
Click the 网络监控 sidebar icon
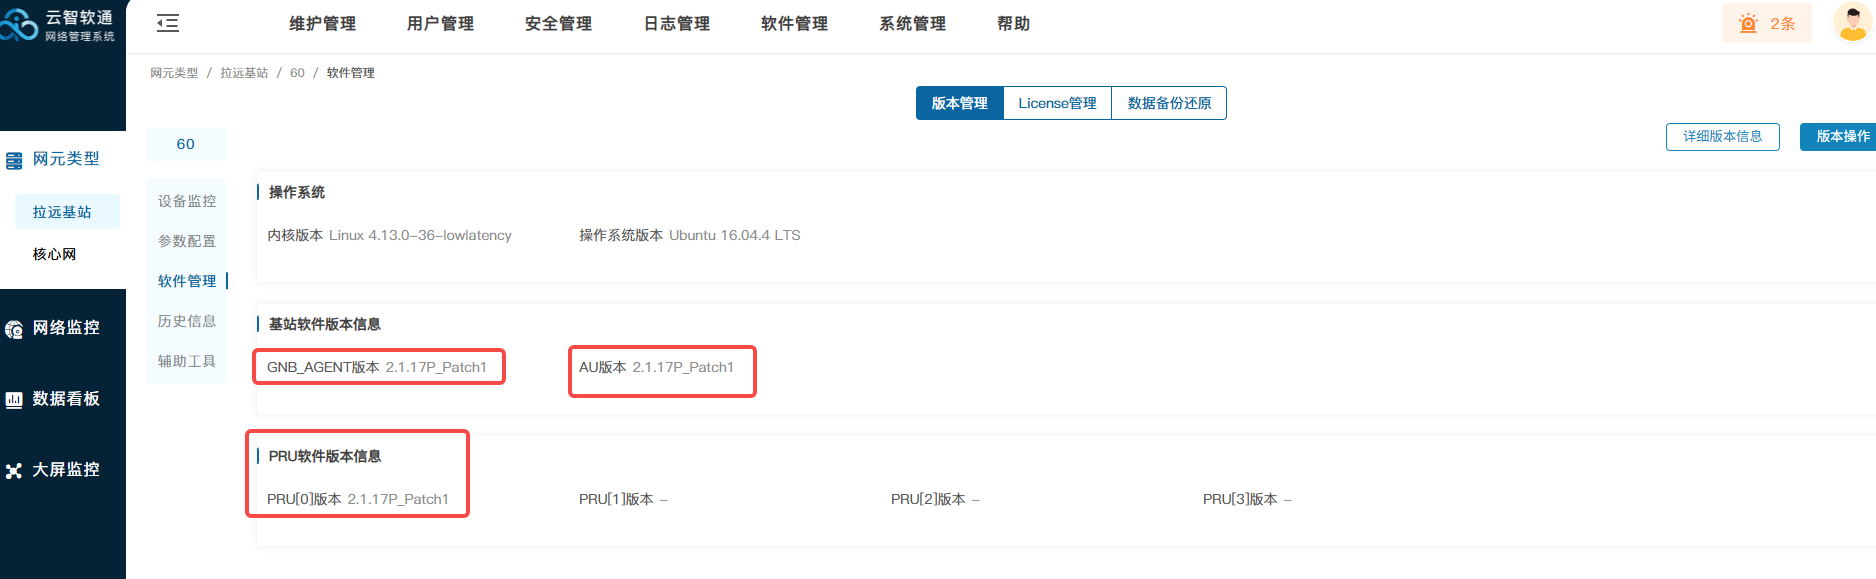14,329
